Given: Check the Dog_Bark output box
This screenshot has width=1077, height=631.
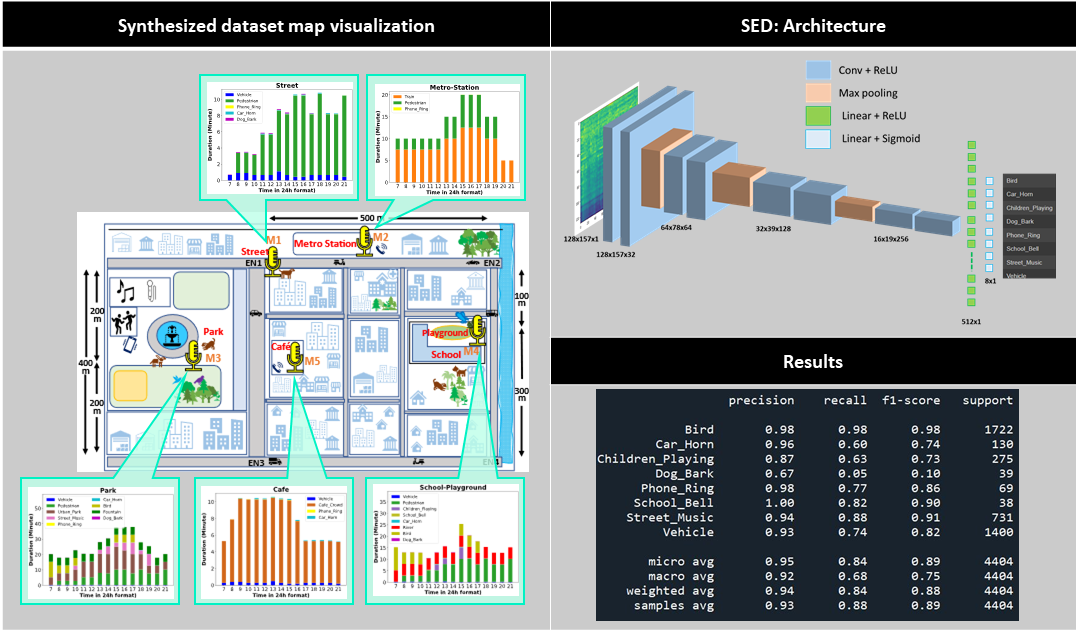Looking at the screenshot, I should [989, 217].
